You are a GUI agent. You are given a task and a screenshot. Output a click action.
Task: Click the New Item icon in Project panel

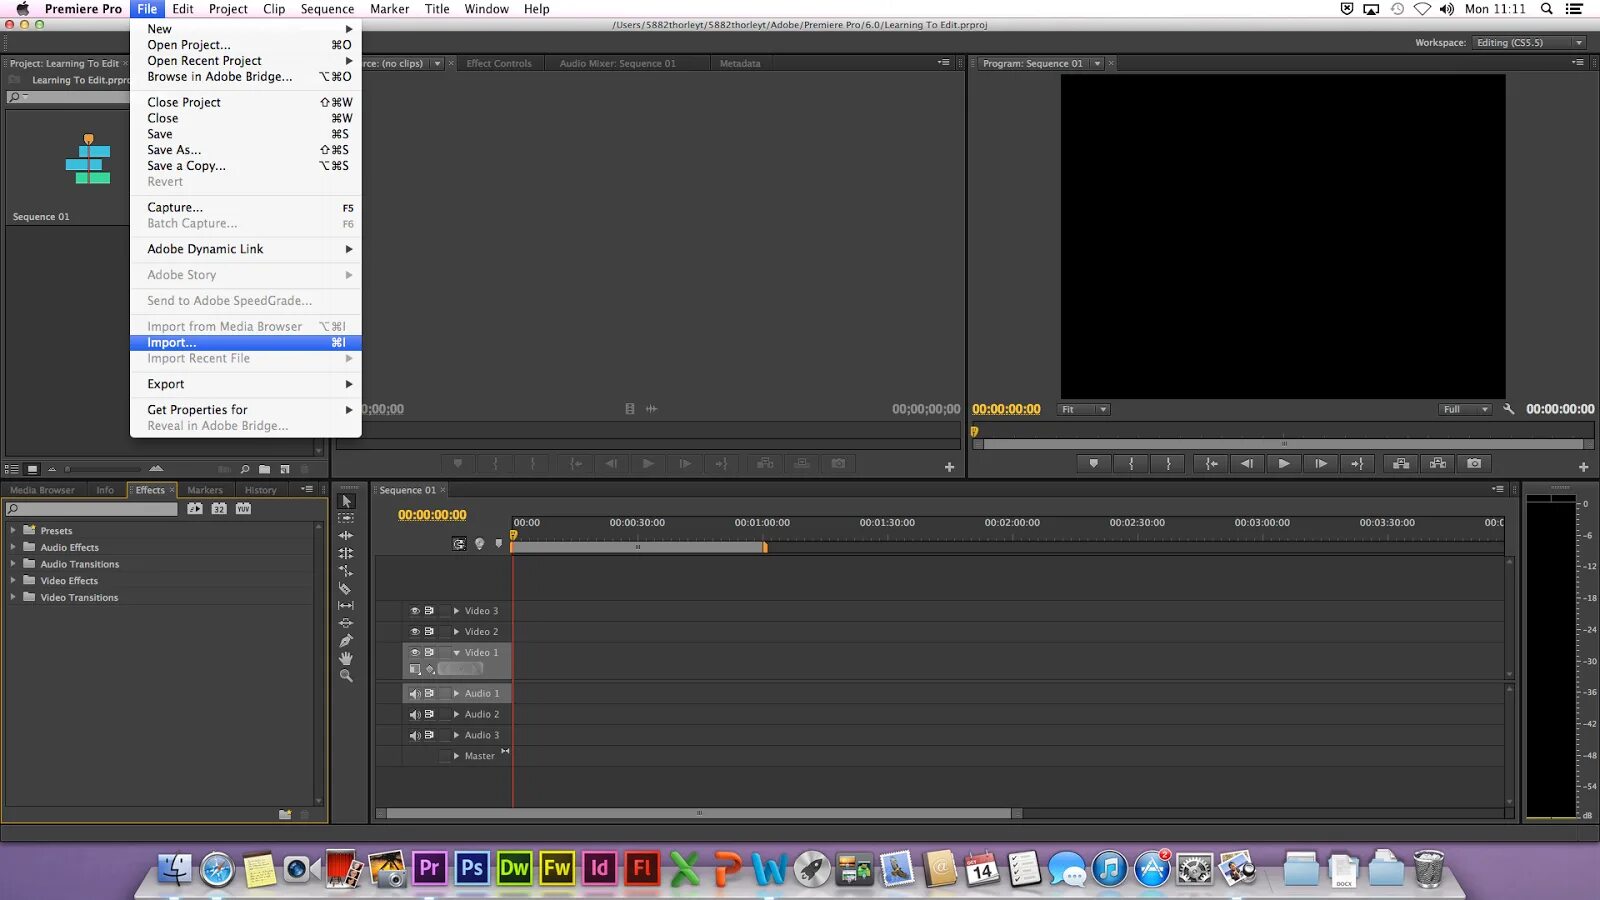(285, 469)
